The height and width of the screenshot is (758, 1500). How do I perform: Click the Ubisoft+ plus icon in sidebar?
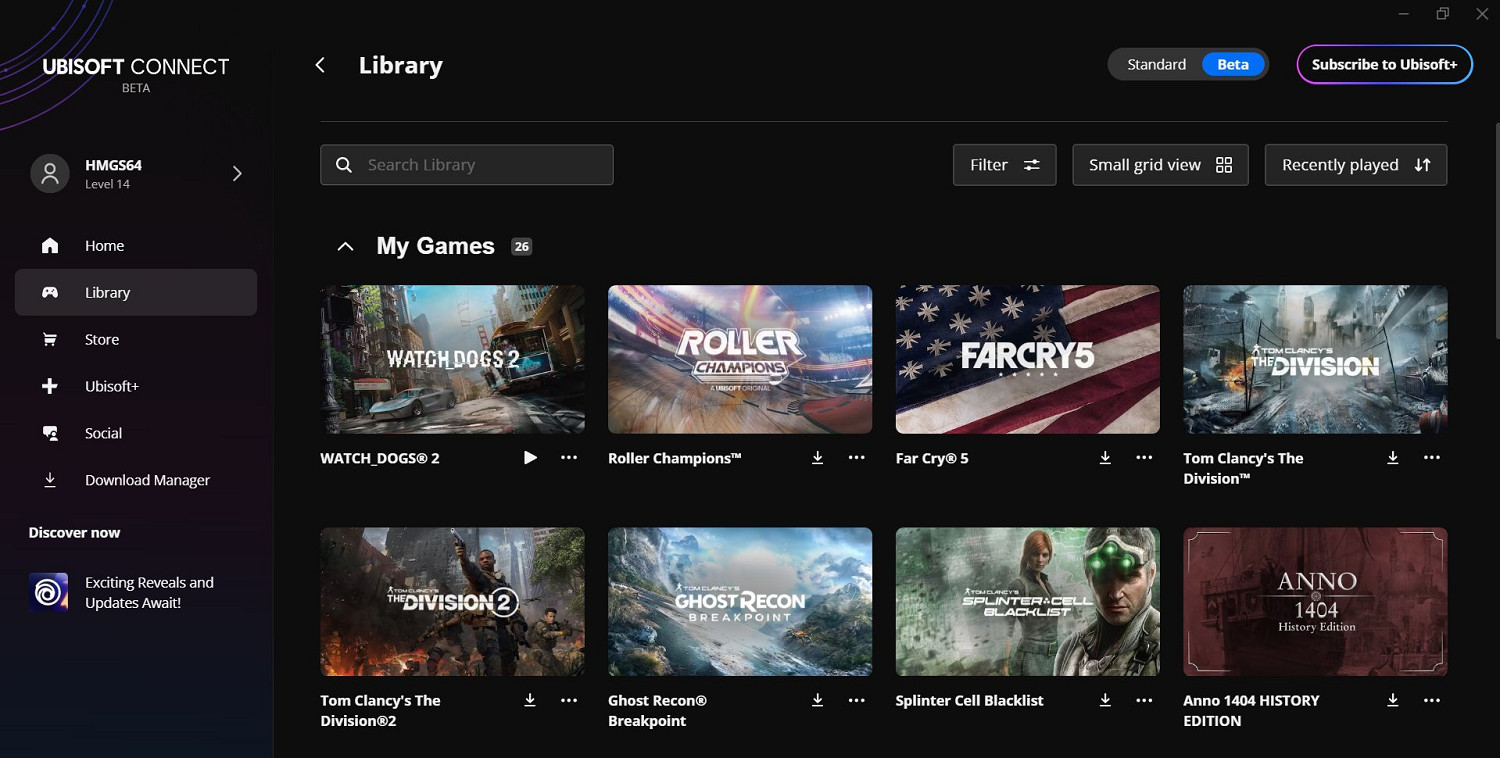click(x=50, y=386)
